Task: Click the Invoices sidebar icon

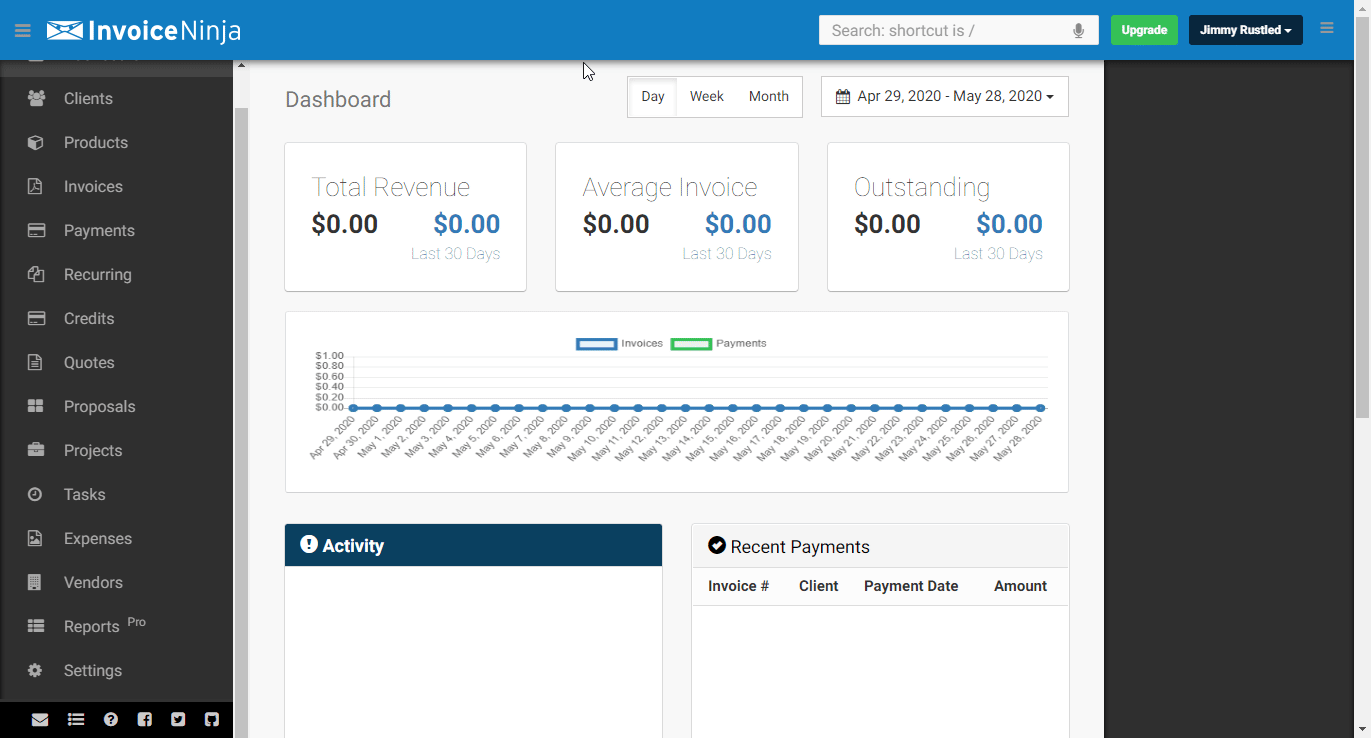Action: (x=34, y=186)
